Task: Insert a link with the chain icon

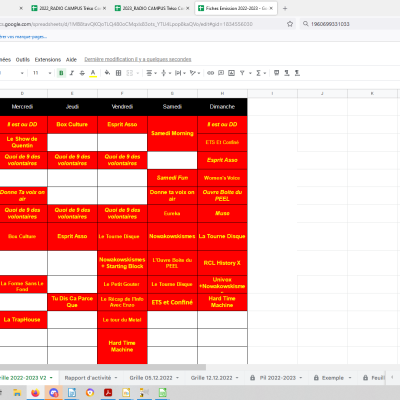Action: [210, 73]
